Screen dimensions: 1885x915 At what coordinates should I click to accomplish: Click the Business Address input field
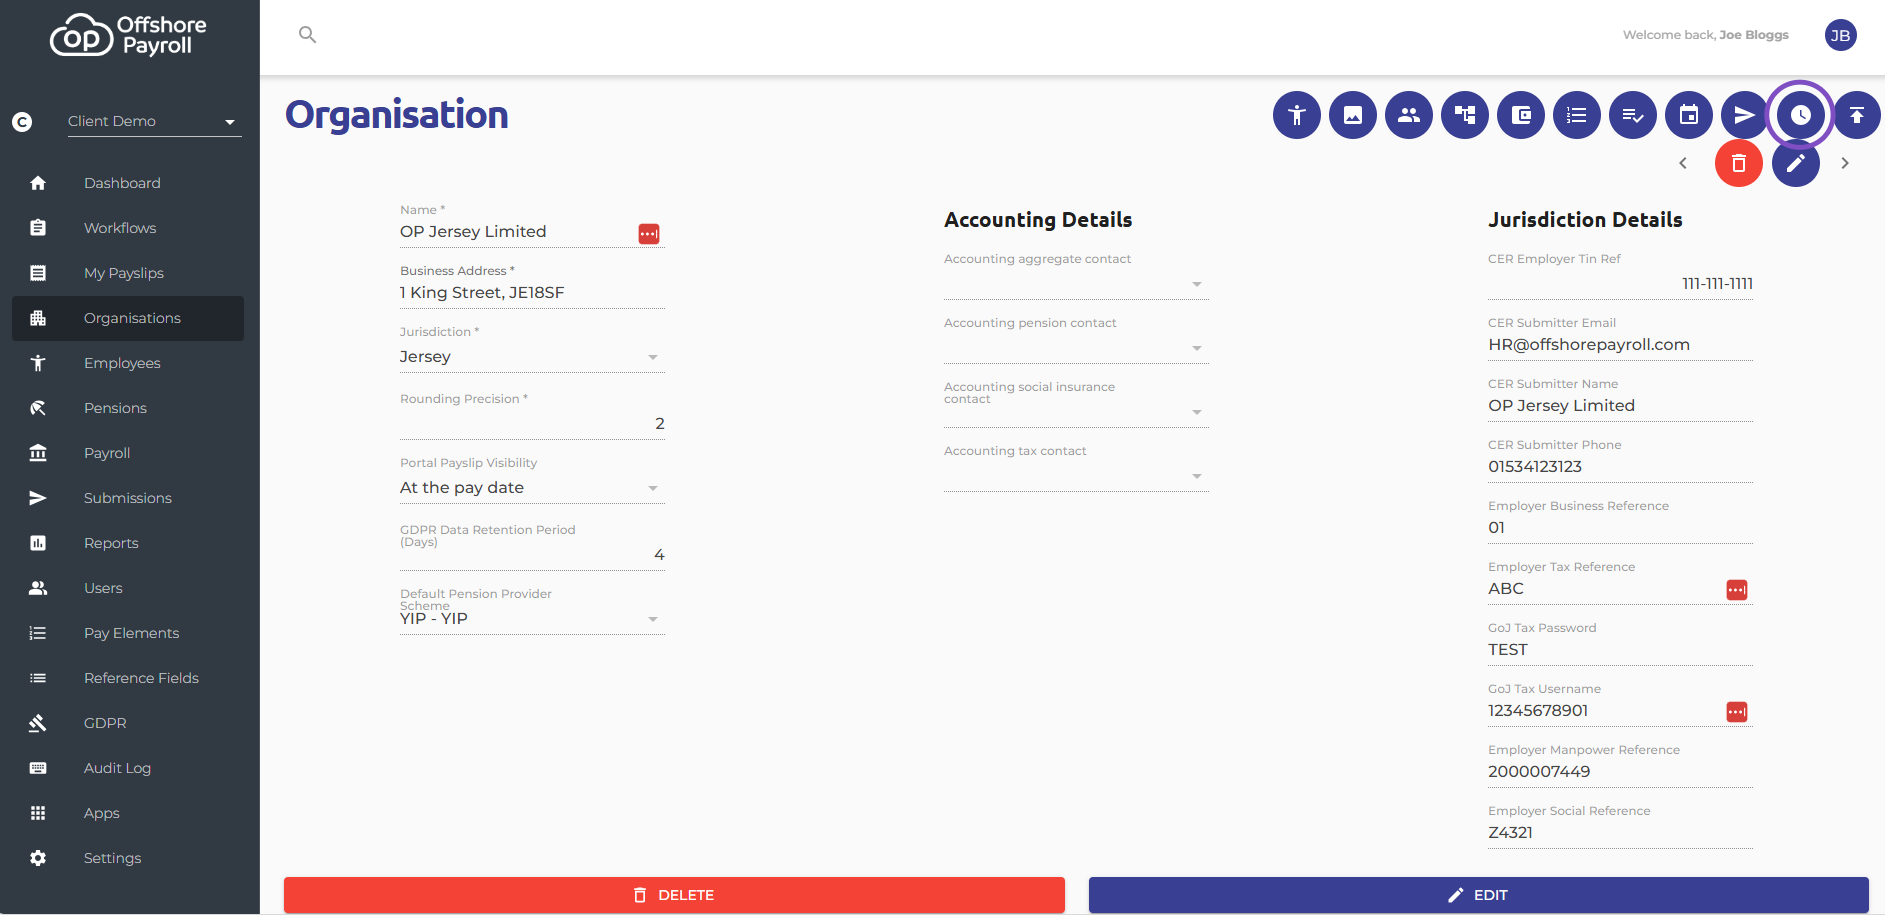click(532, 293)
